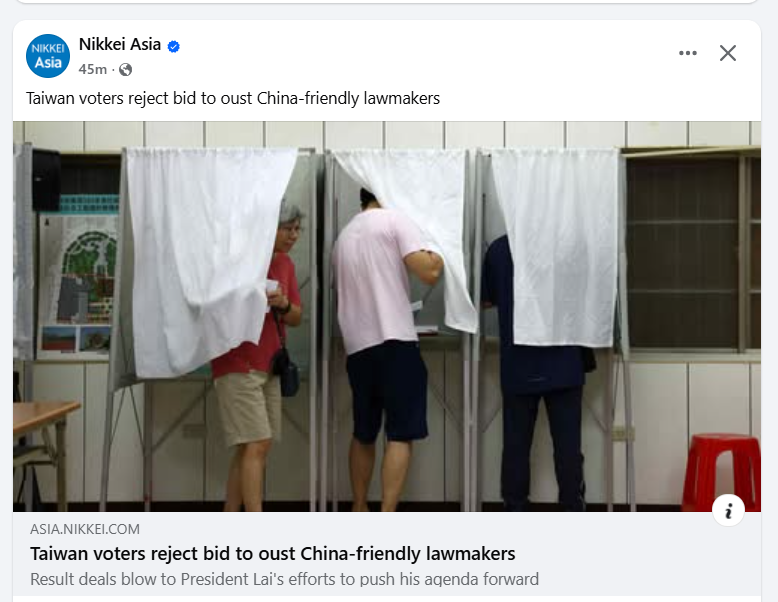Open the Nikkei Asia page name link

click(120, 44)
